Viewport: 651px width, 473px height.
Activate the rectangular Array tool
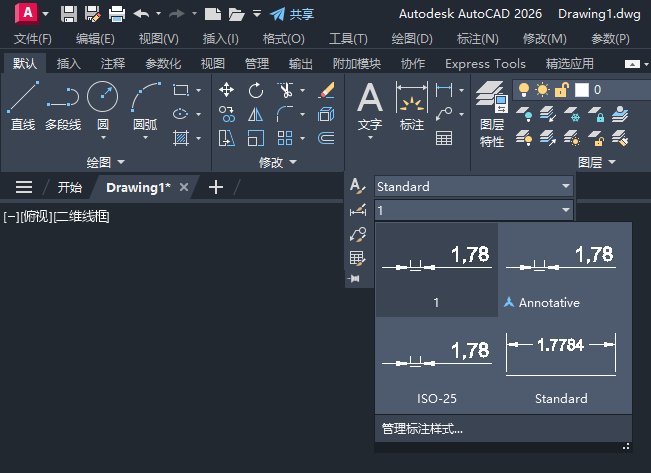(x=285, y=138)
